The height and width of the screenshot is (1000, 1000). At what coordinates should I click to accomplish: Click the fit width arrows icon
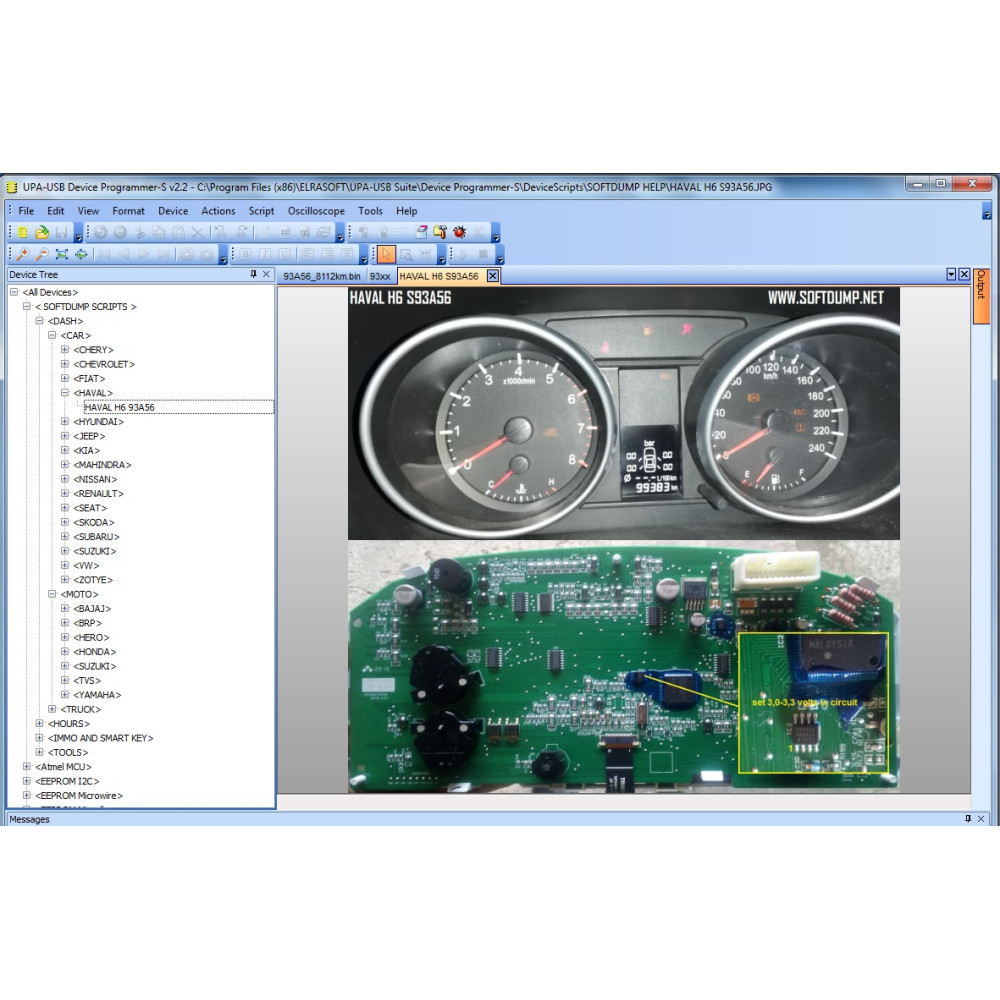click(81, 255)
